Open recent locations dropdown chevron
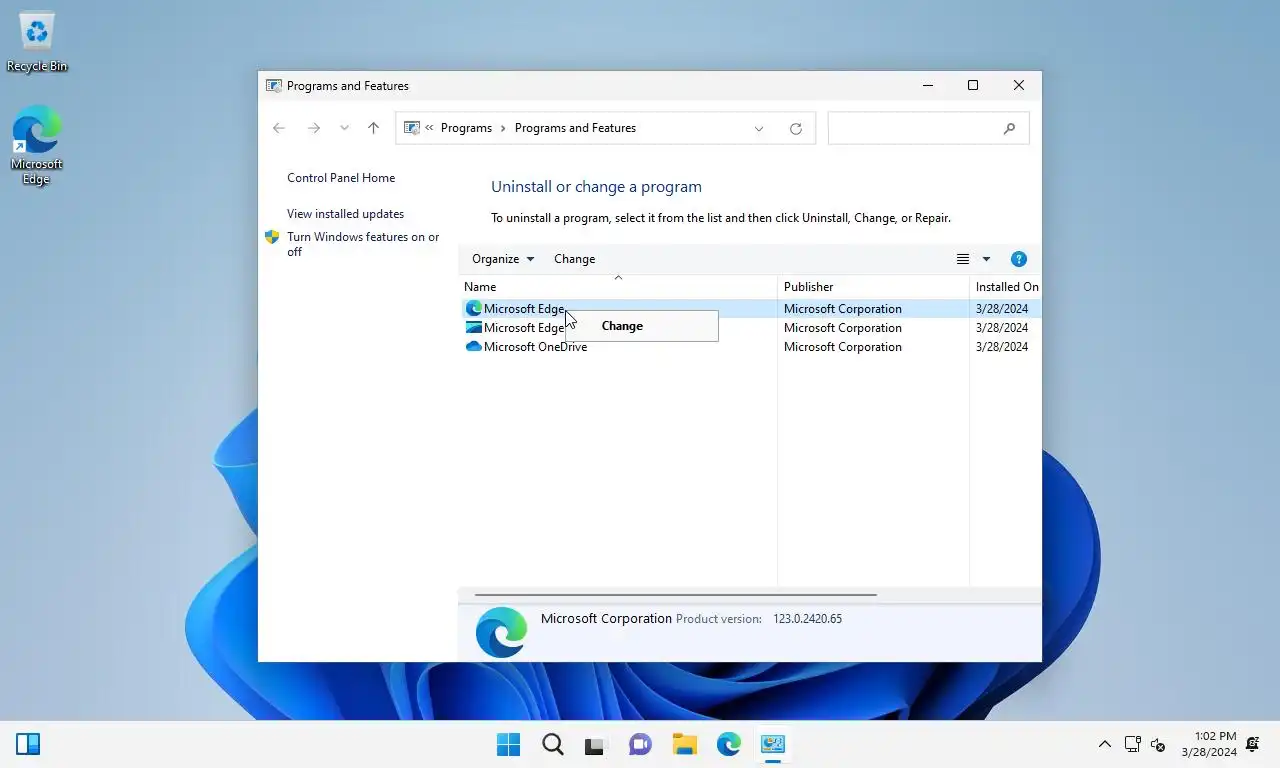 344,128
